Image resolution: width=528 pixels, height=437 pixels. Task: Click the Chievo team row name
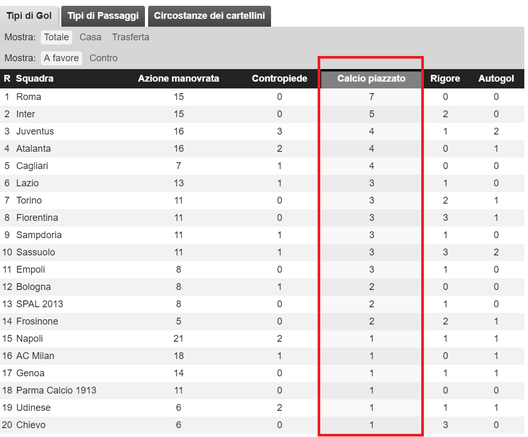coord(31,425)
